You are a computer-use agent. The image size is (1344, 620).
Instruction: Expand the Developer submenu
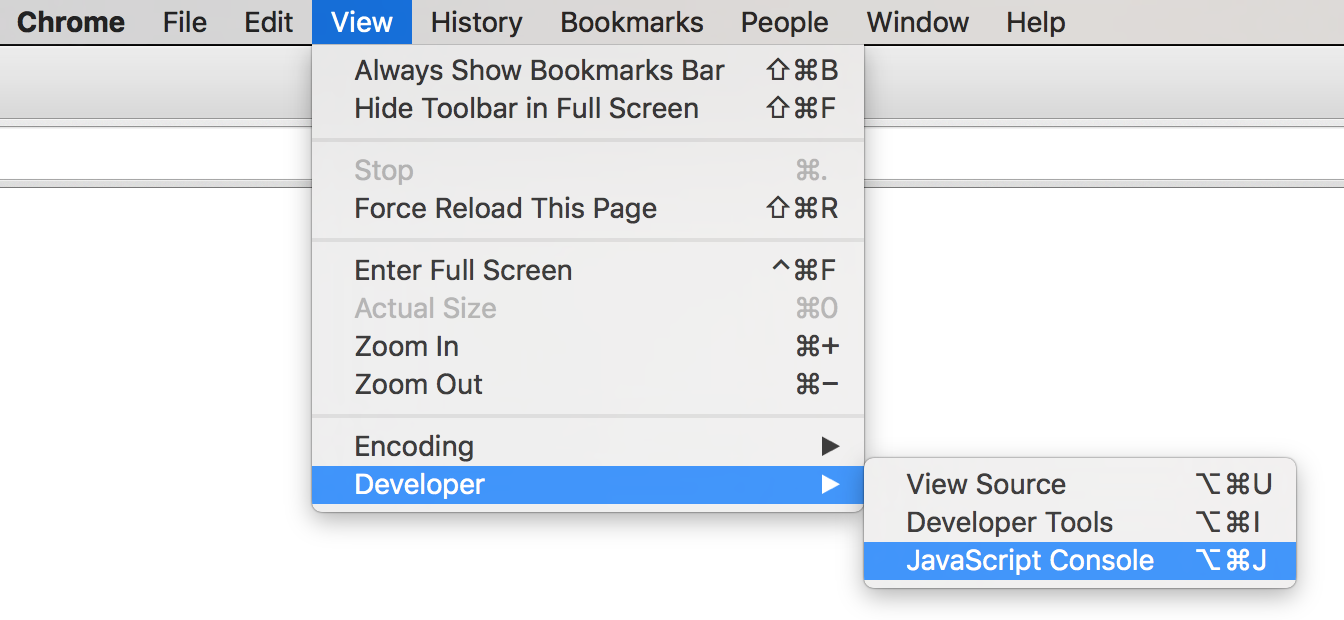588,485
